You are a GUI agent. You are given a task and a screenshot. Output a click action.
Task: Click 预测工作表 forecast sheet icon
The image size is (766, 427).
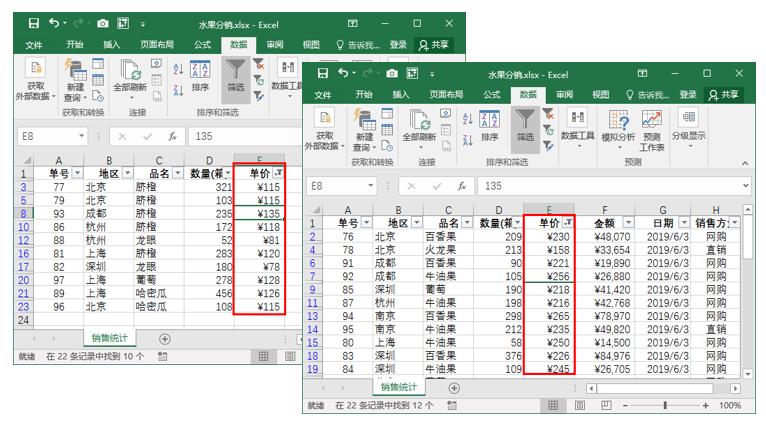click(x=652, y=130)
